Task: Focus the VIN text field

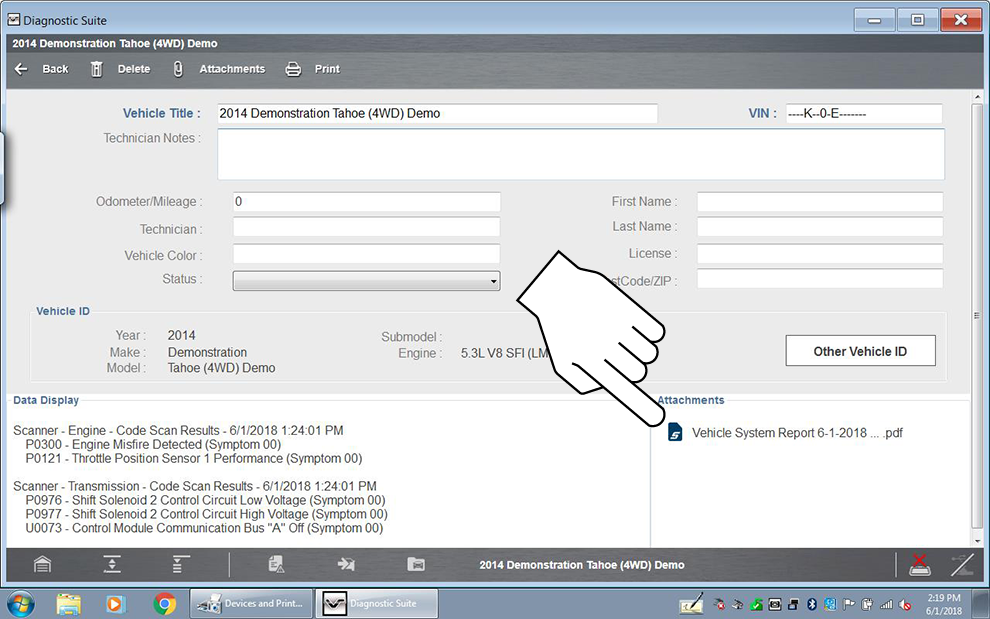Action: click(862, 114)
